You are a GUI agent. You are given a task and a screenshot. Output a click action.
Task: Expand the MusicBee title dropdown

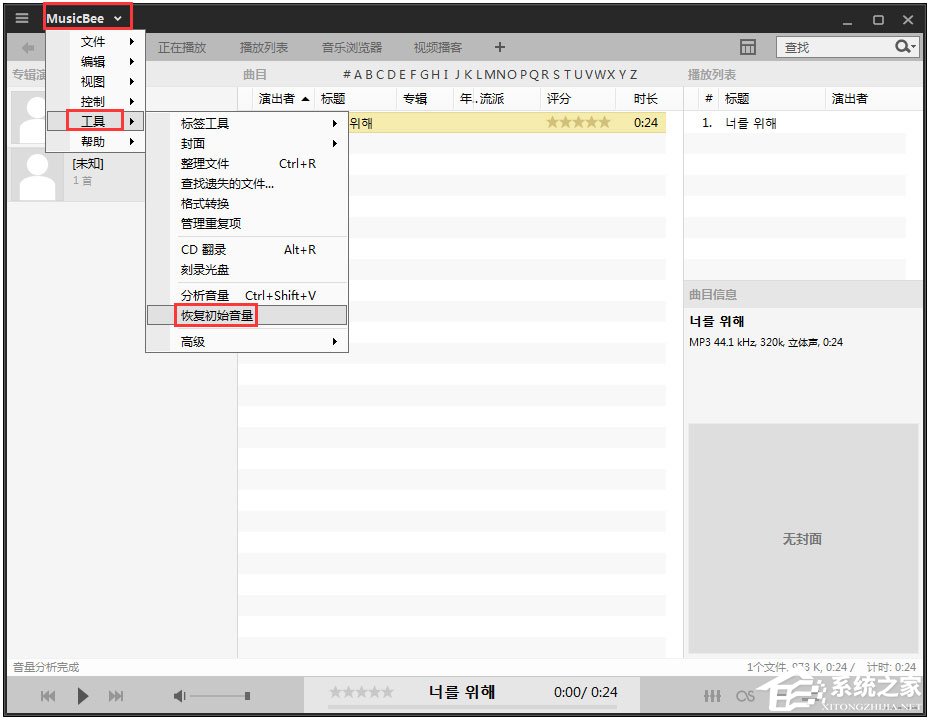click(x=86, y=16)
